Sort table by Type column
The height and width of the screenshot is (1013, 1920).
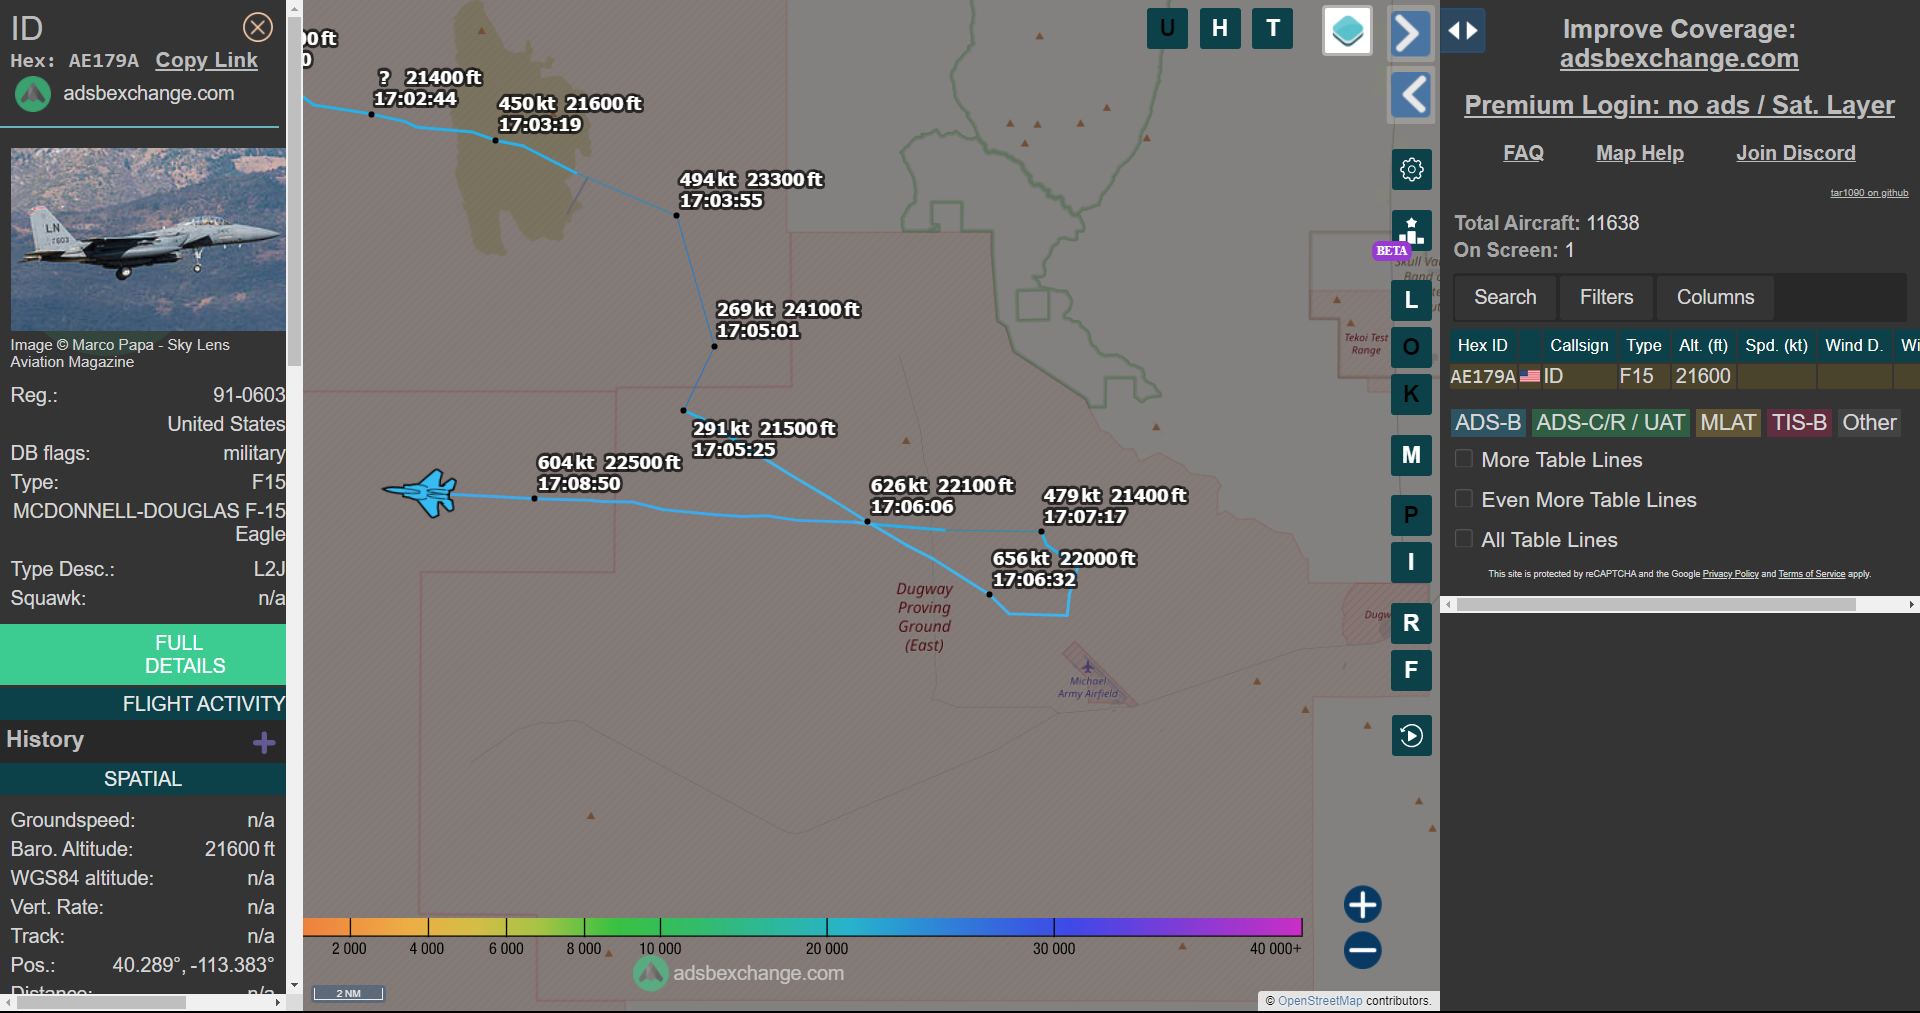pyautogui.click(x=1643, y=345)
